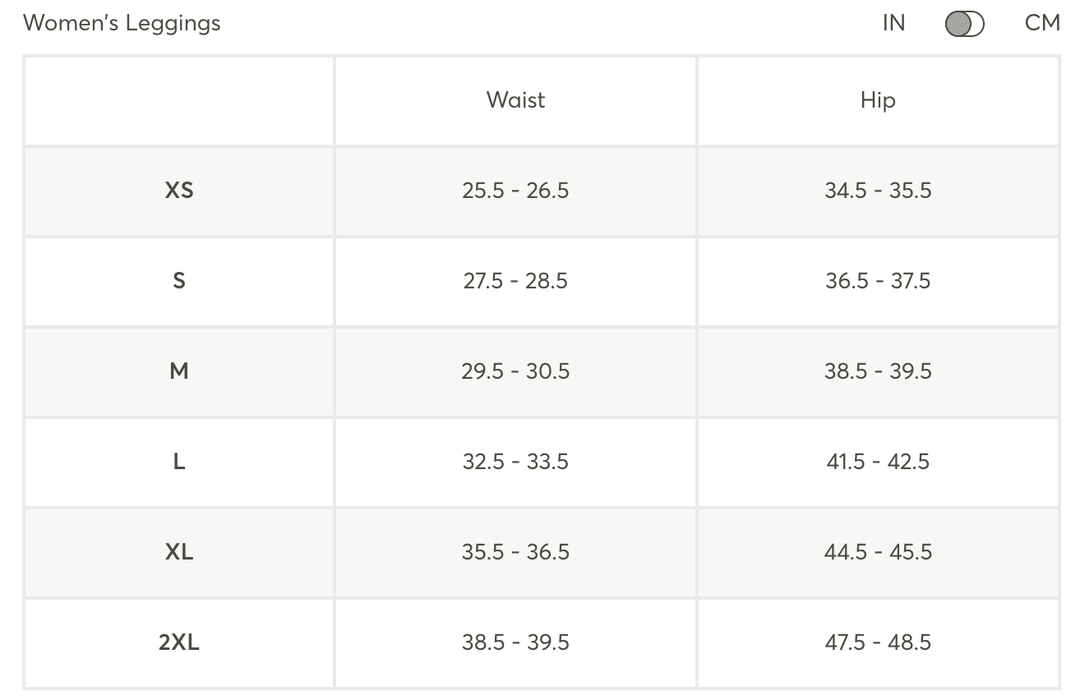The width and height of the screenshot is (1080, 700).
Task: Click 2XL waist value 38.5 - 39.5
Action: click(515, 642)
